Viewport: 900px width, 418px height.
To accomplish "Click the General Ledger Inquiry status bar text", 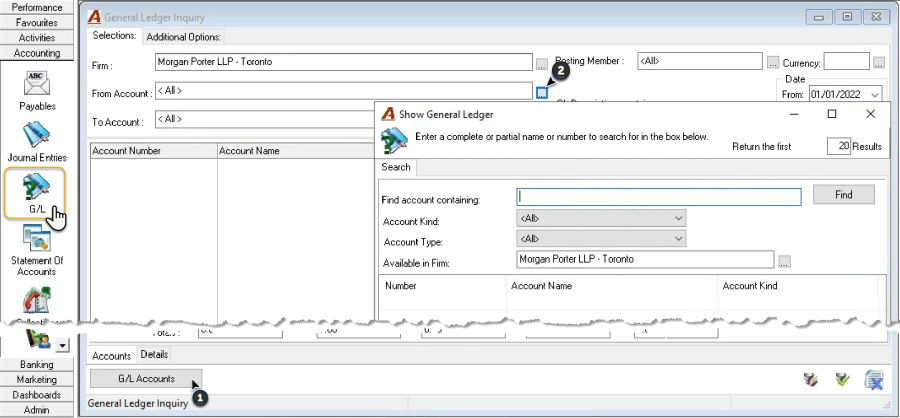I will 138,403.
